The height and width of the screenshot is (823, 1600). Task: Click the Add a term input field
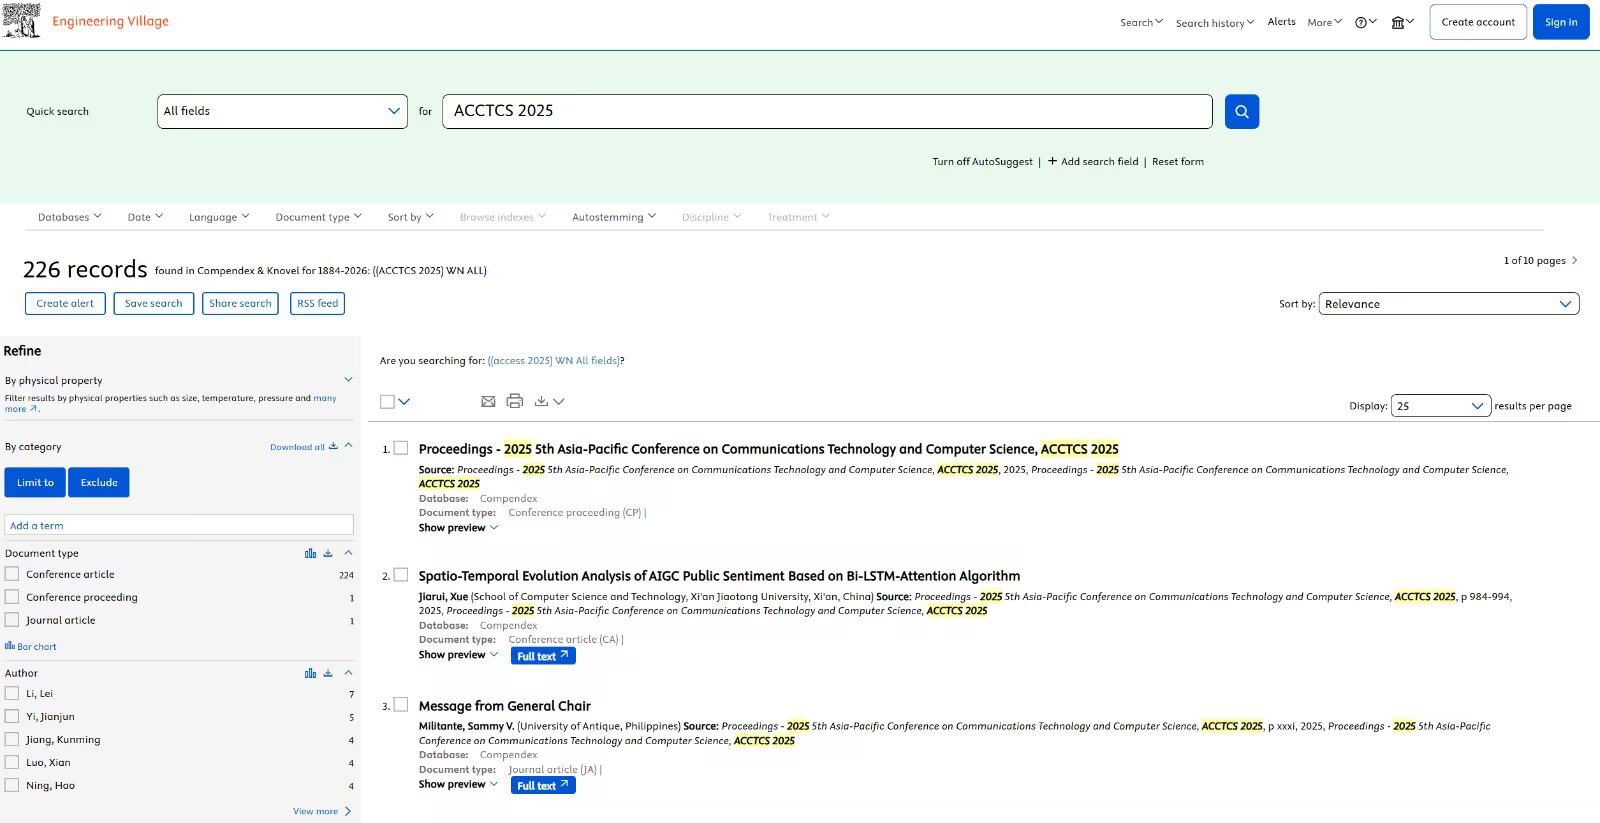click(x=180, y=525)
